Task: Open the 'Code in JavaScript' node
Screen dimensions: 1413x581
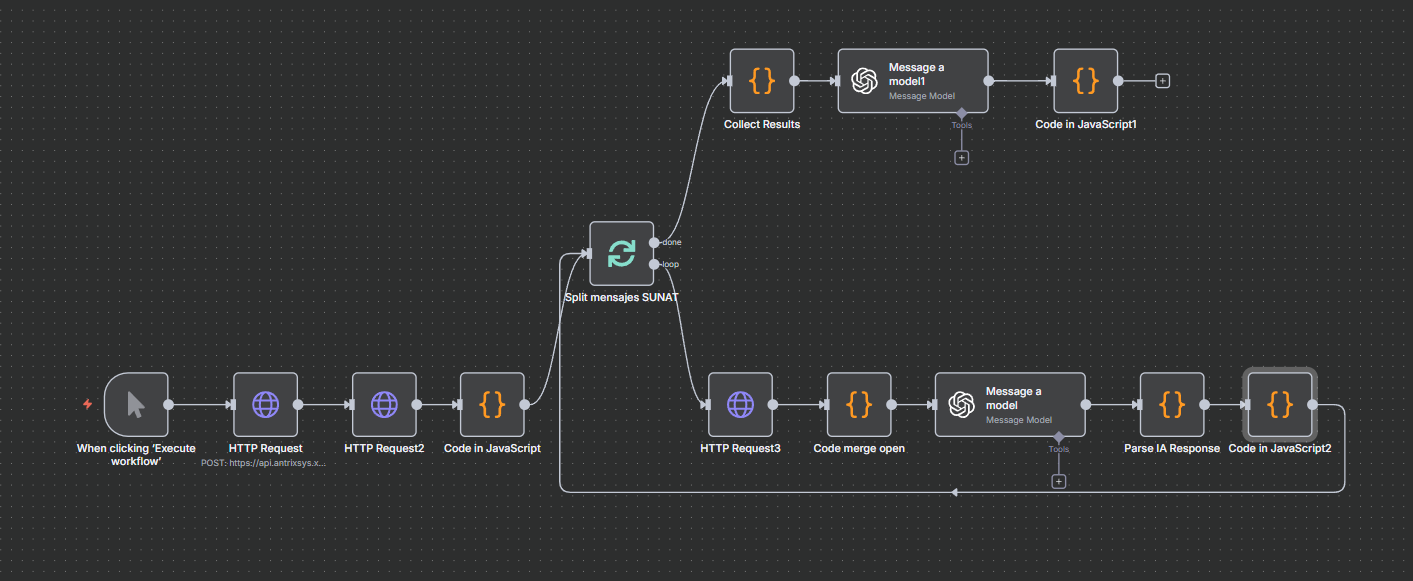Action: click(x=492, y=405)
